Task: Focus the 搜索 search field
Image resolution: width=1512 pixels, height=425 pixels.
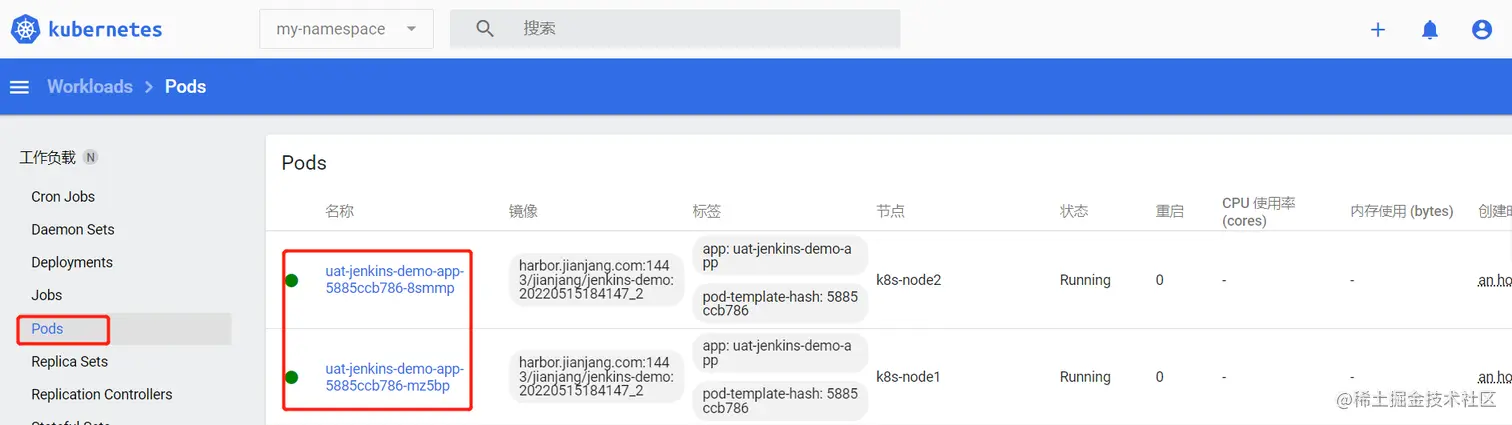Action: click(675, 29)
